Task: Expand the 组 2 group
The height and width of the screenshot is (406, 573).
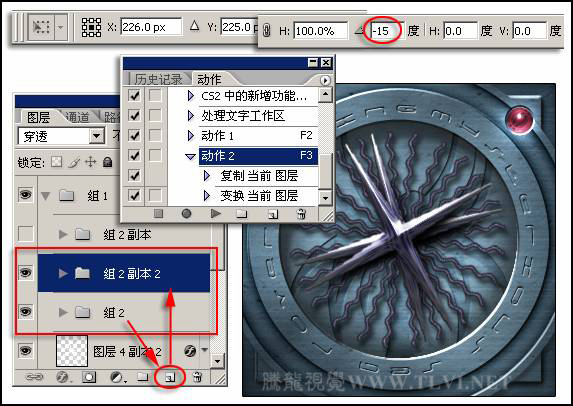Action: pos(63,312)
